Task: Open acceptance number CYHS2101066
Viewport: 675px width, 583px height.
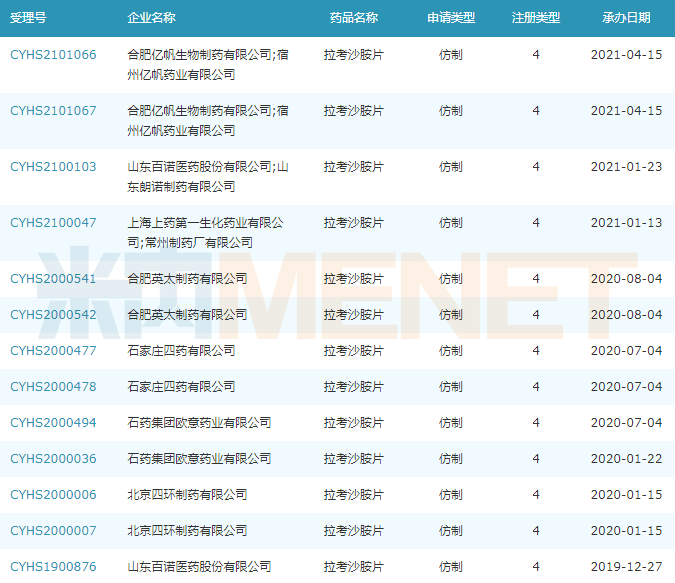Action: pos(53,55)
